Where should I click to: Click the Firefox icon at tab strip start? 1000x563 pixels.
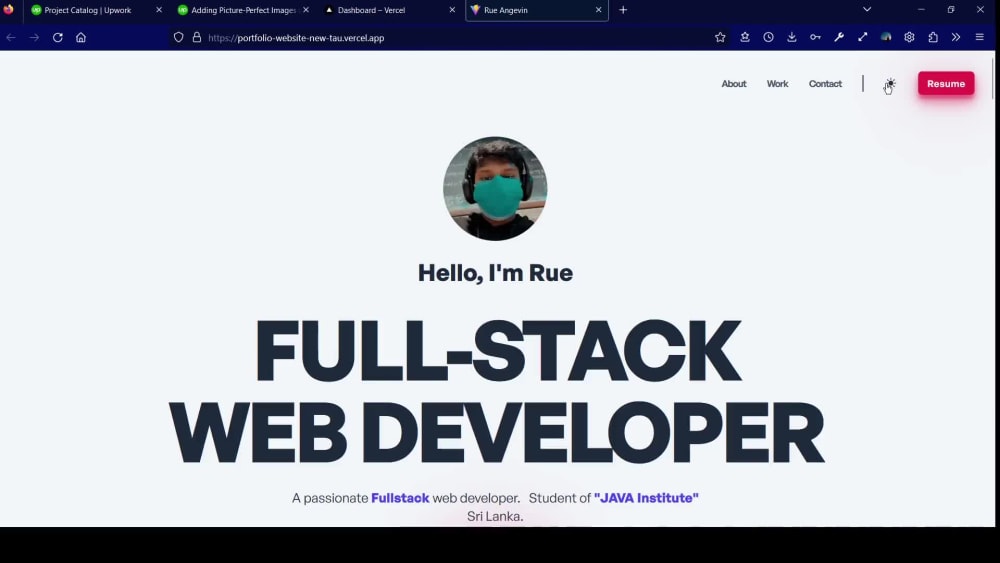pos(8,10)
